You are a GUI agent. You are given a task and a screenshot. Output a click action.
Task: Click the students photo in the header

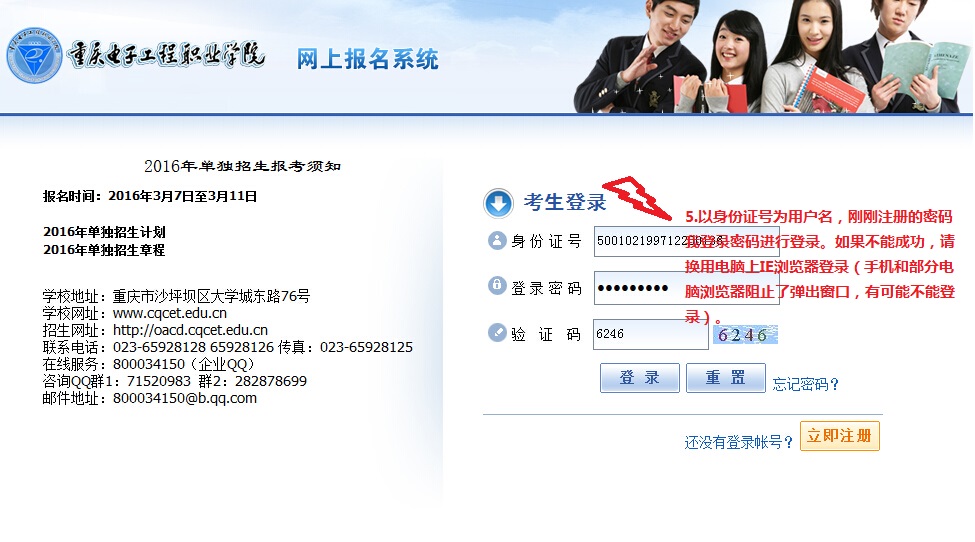coord(771,57)
